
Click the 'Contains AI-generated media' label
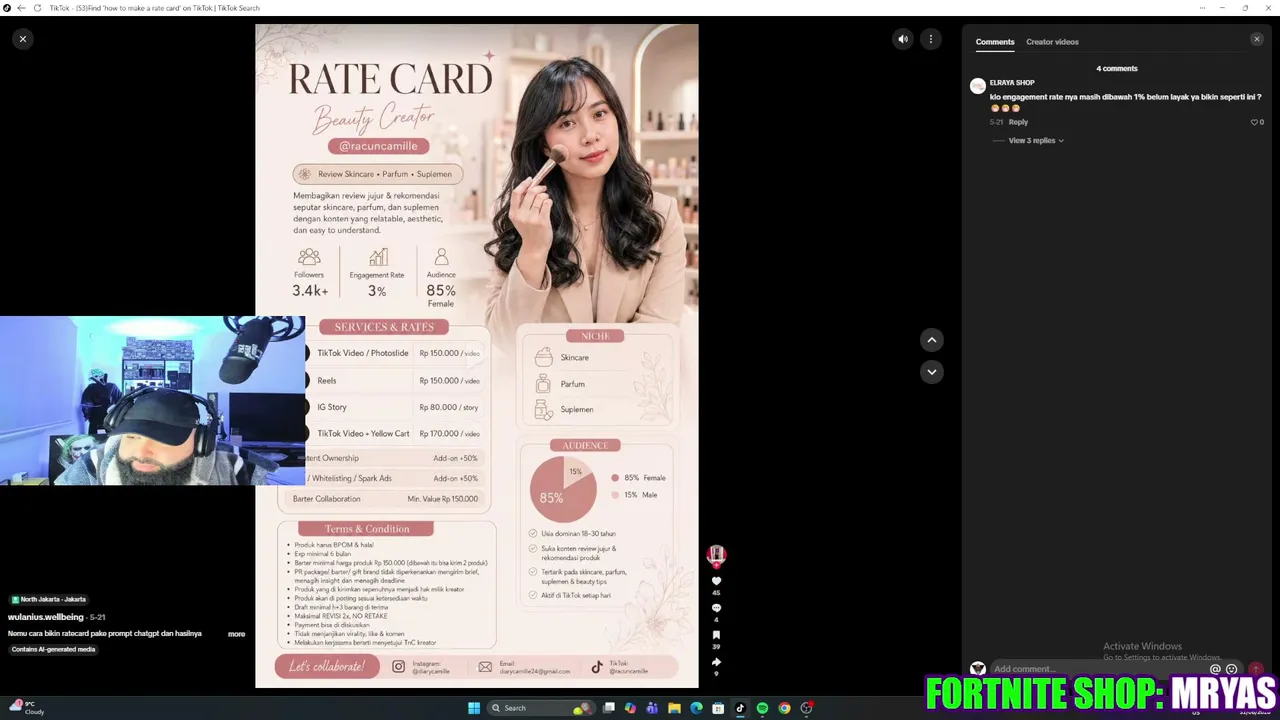click(53, 650)
